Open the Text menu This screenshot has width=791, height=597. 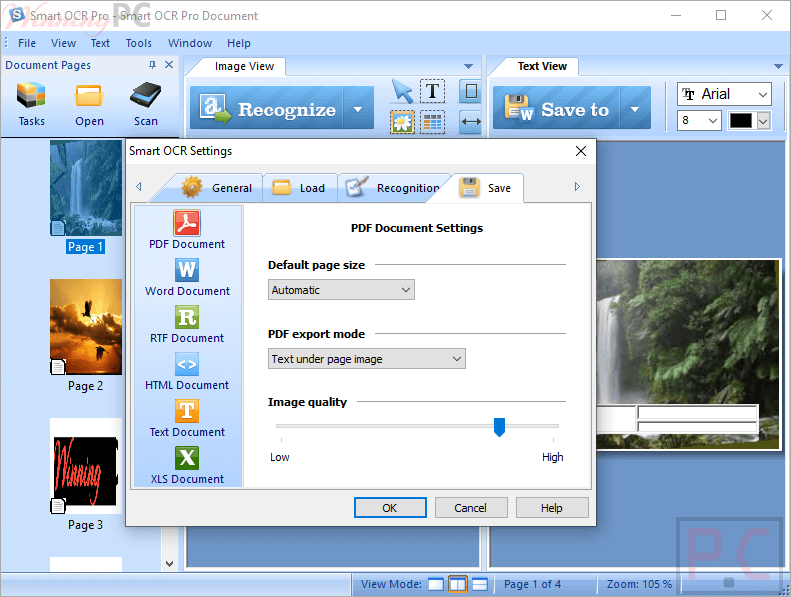click(100, 43)
